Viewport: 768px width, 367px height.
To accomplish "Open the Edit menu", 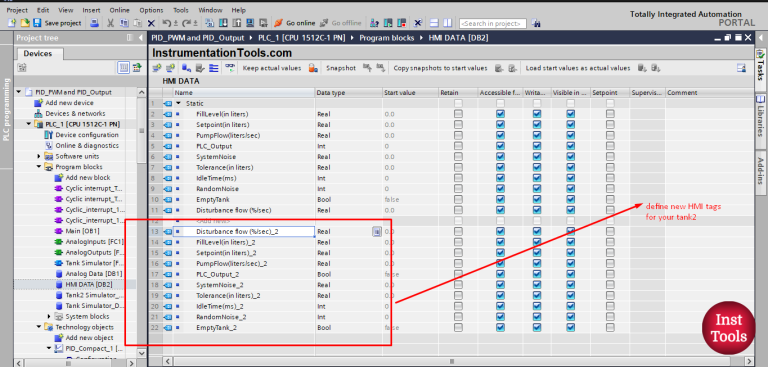I will click(x=43, y=10).
